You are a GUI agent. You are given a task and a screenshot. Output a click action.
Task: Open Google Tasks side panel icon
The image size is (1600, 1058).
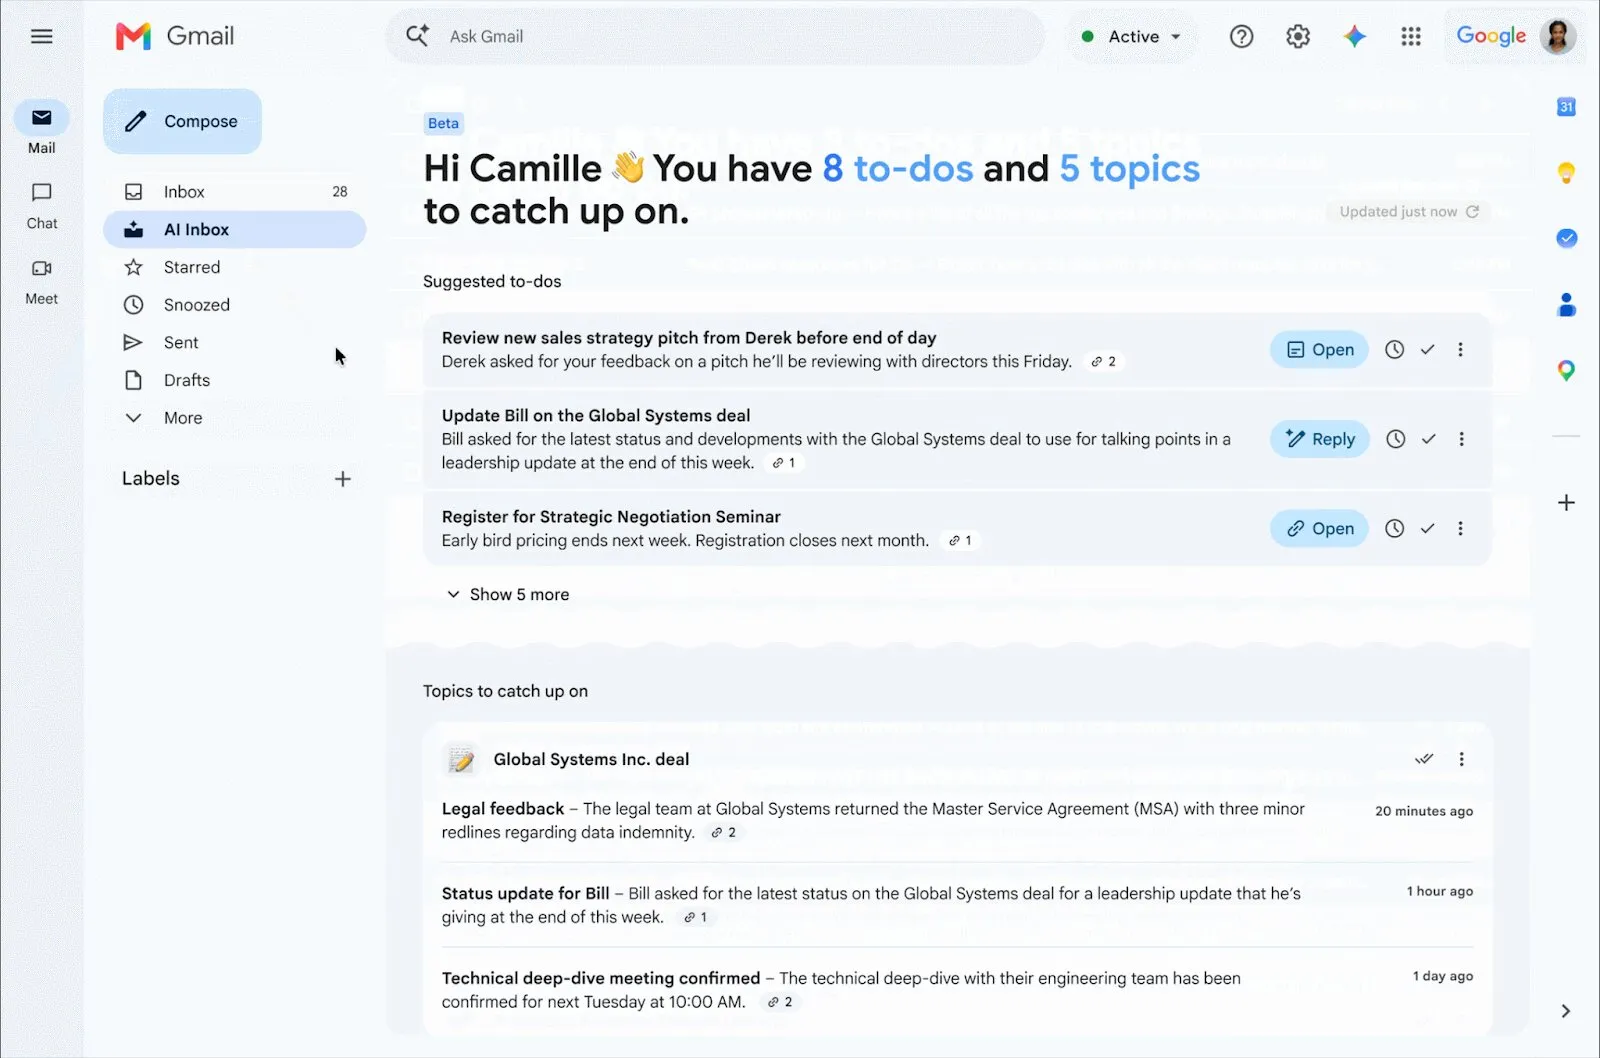click(1566, 238)
